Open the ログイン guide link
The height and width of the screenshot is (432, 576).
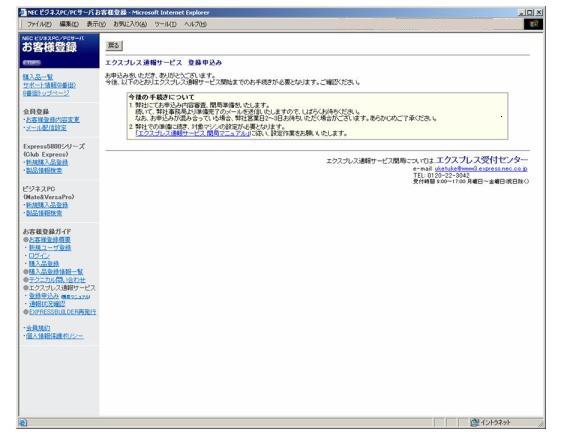pos(39,256)
